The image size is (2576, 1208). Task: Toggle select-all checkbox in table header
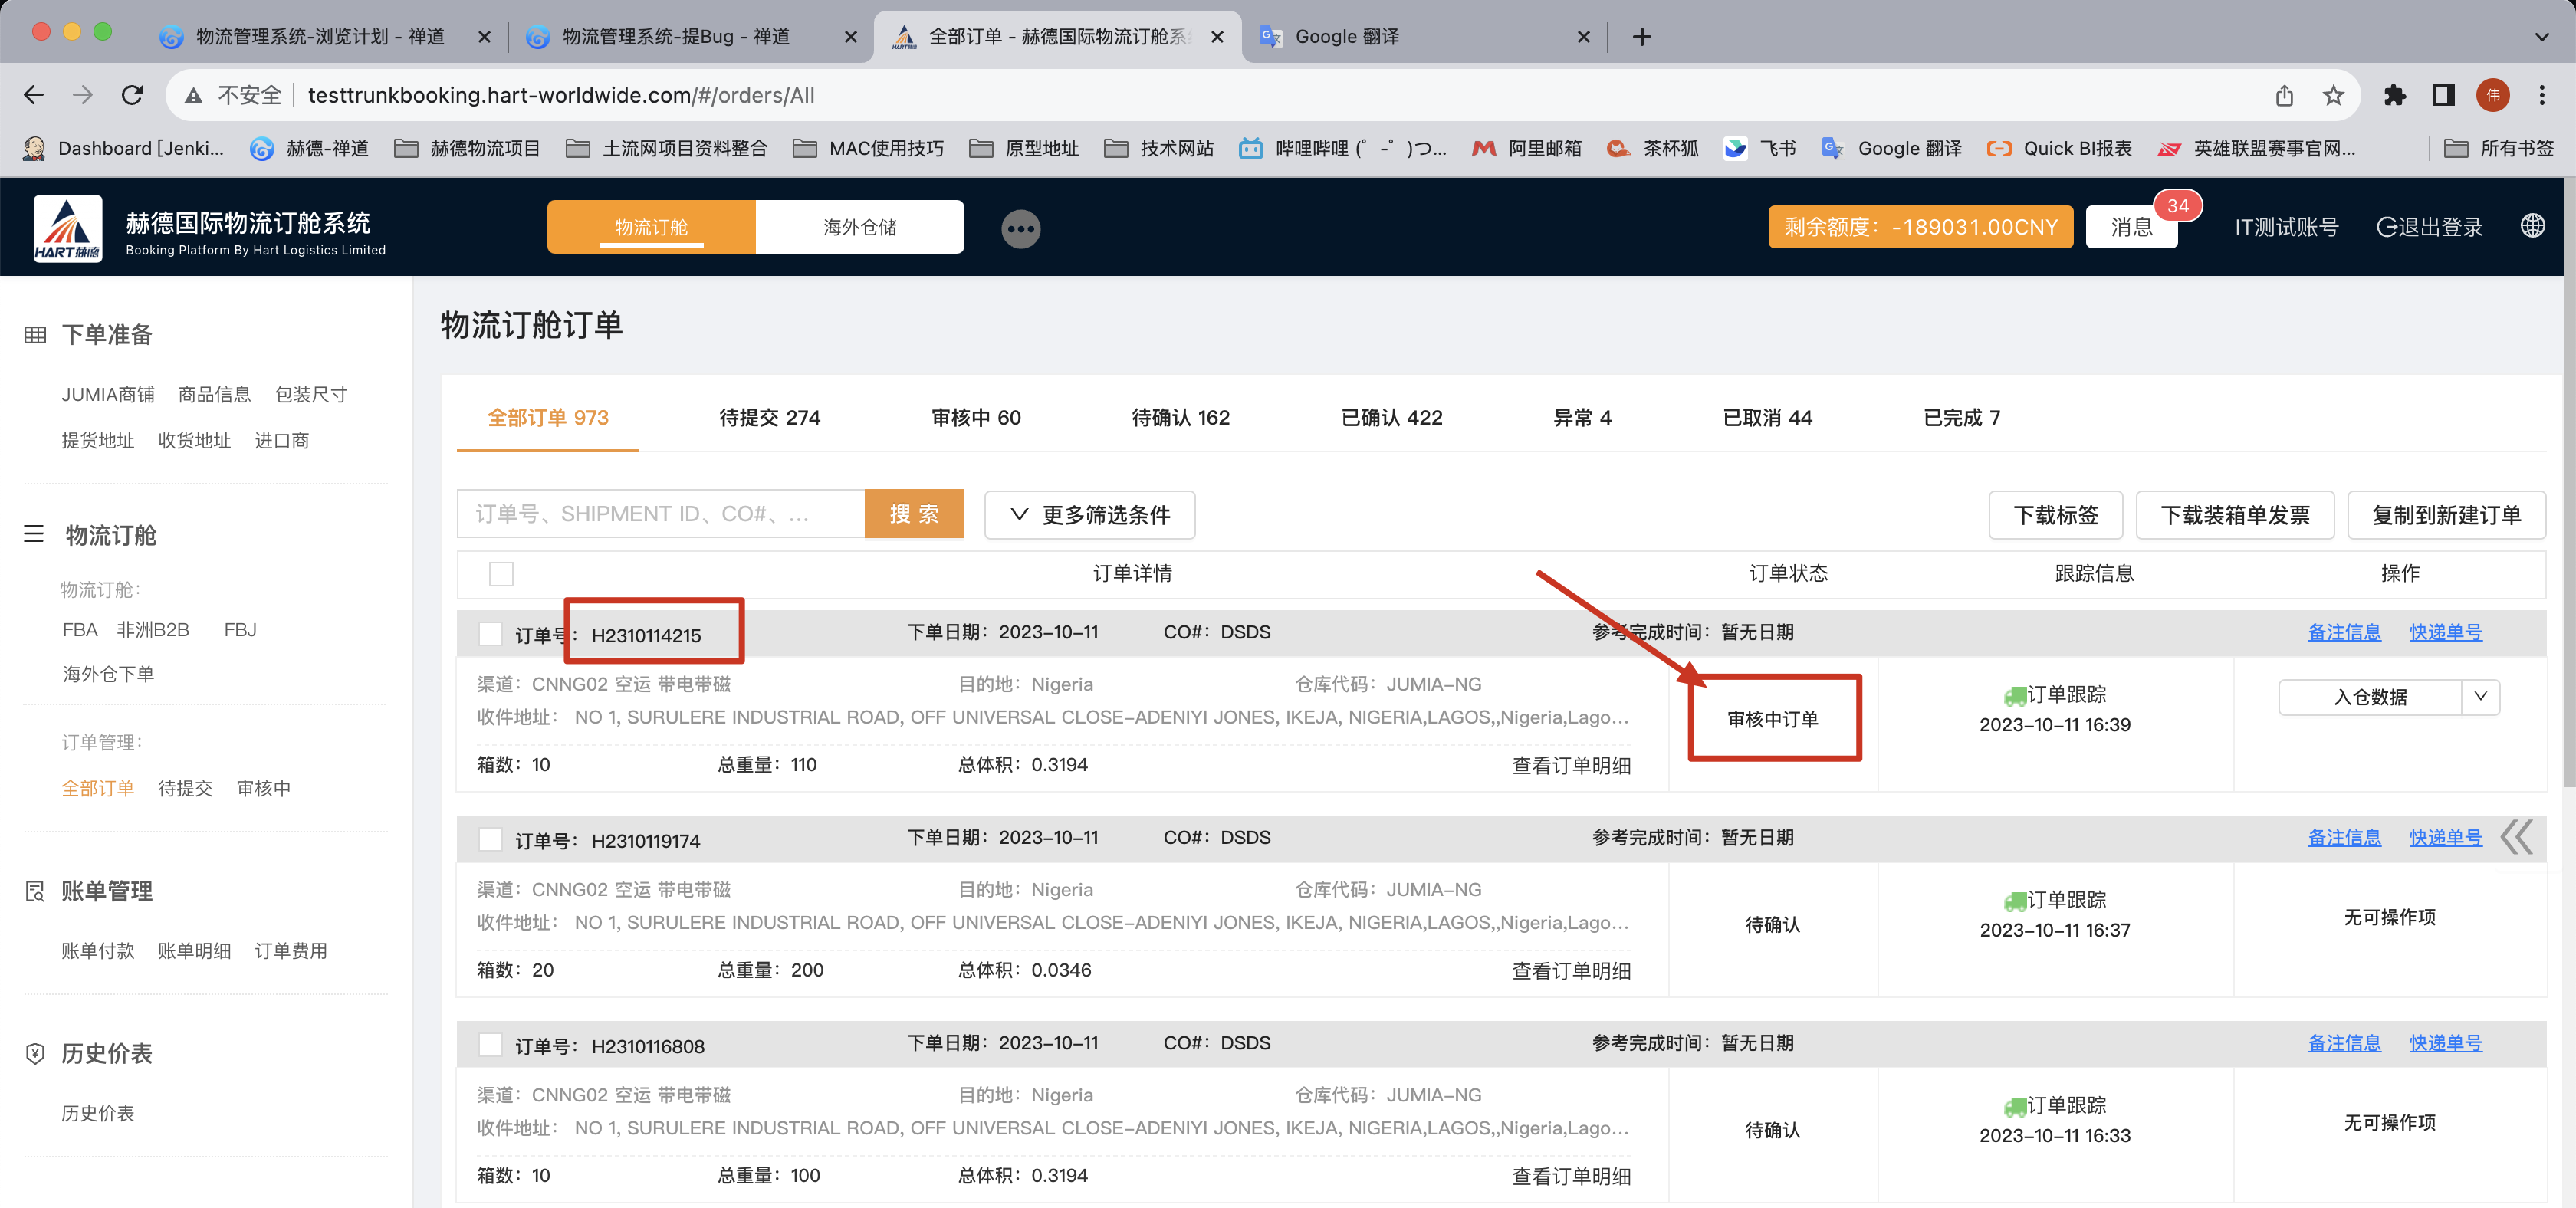(501, 573)
